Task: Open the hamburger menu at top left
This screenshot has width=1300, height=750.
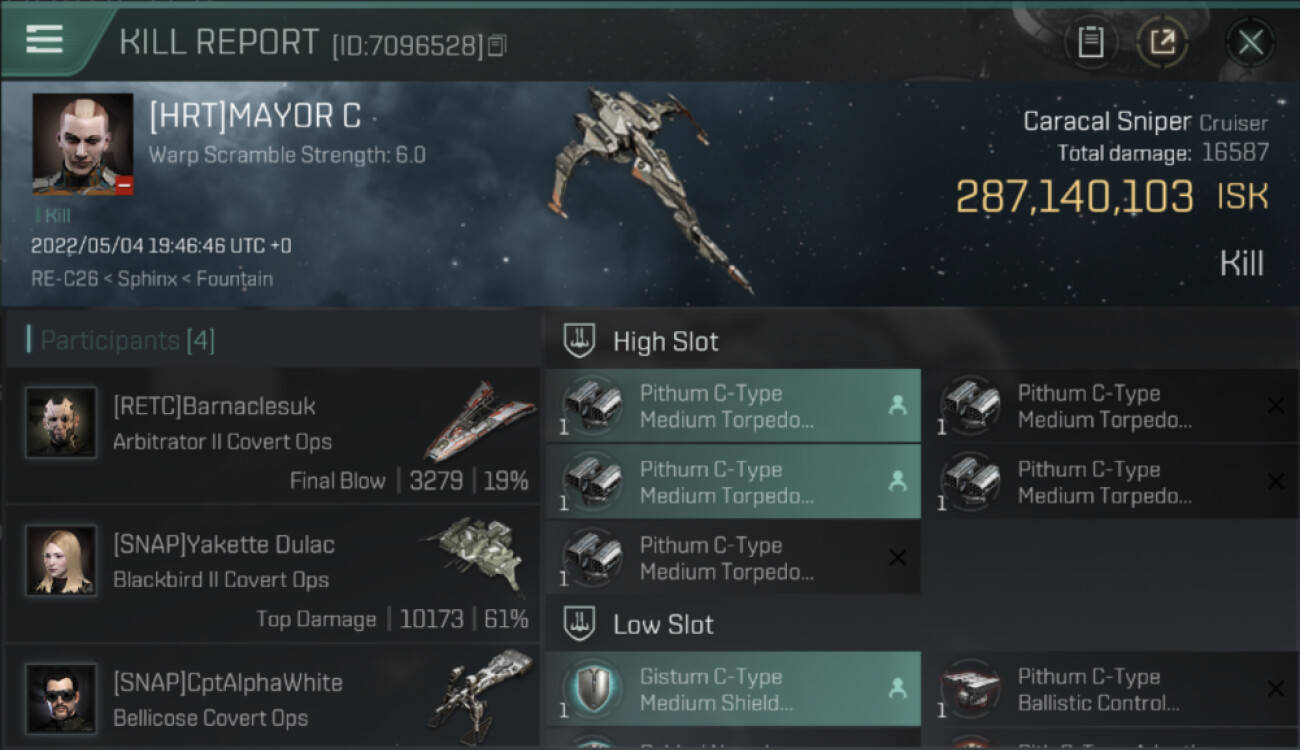Action: click(45, 40)
